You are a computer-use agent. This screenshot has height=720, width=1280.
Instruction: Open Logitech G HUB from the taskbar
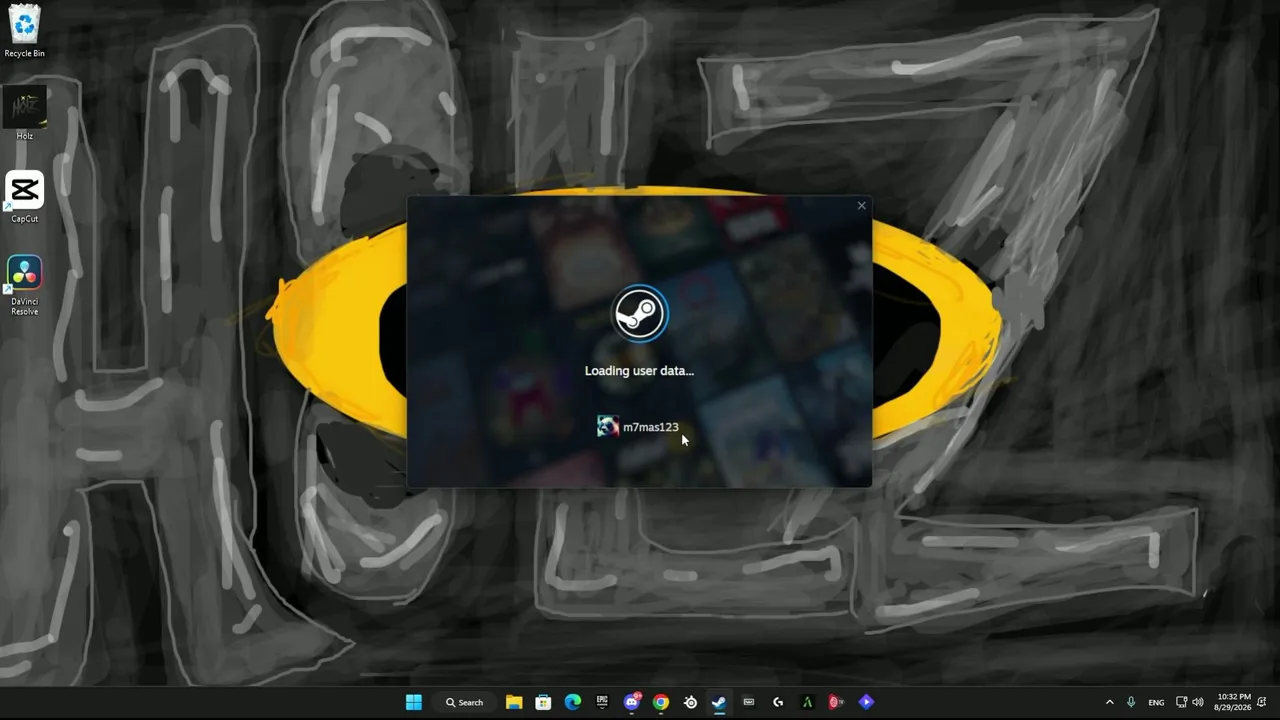(778, 702)
